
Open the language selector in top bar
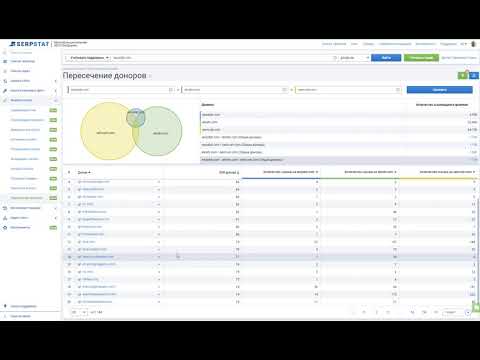[x=464, y=44]
